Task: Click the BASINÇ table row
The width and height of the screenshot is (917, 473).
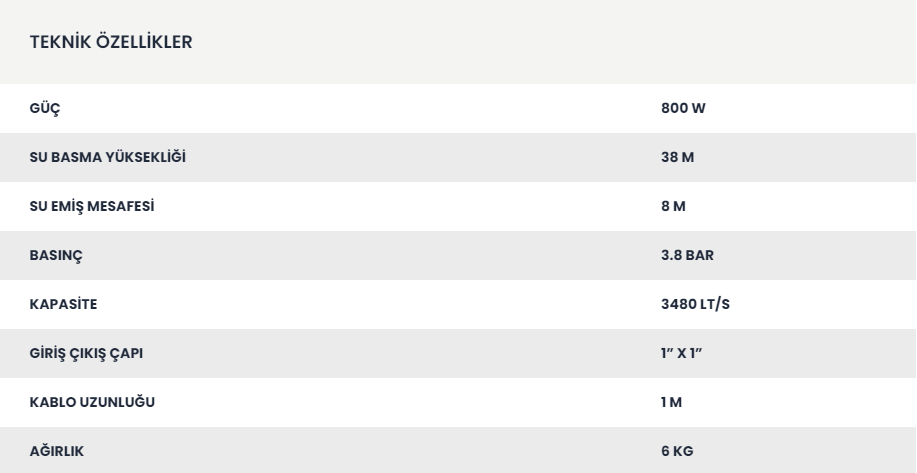Action: point(458,256)
